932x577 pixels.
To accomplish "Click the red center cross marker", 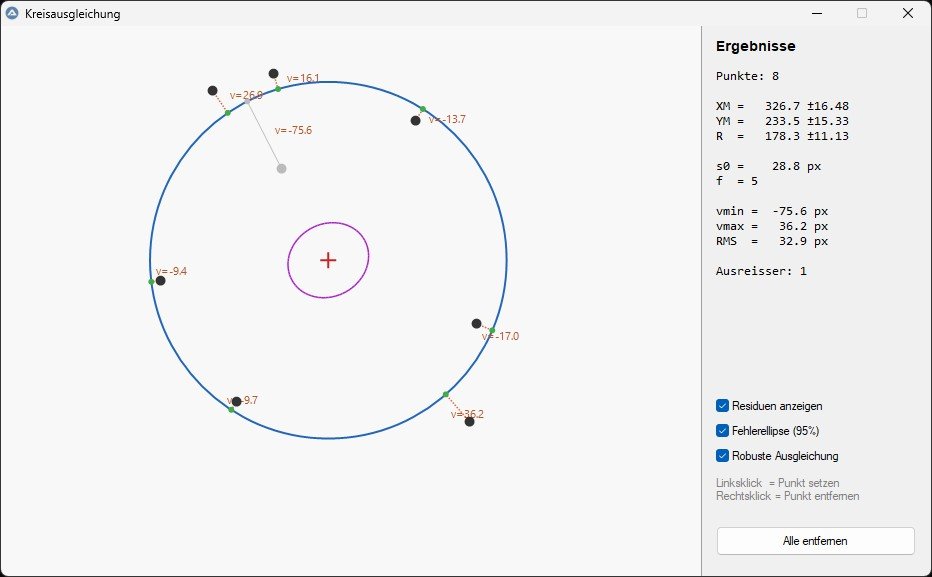I will [328, 260].
